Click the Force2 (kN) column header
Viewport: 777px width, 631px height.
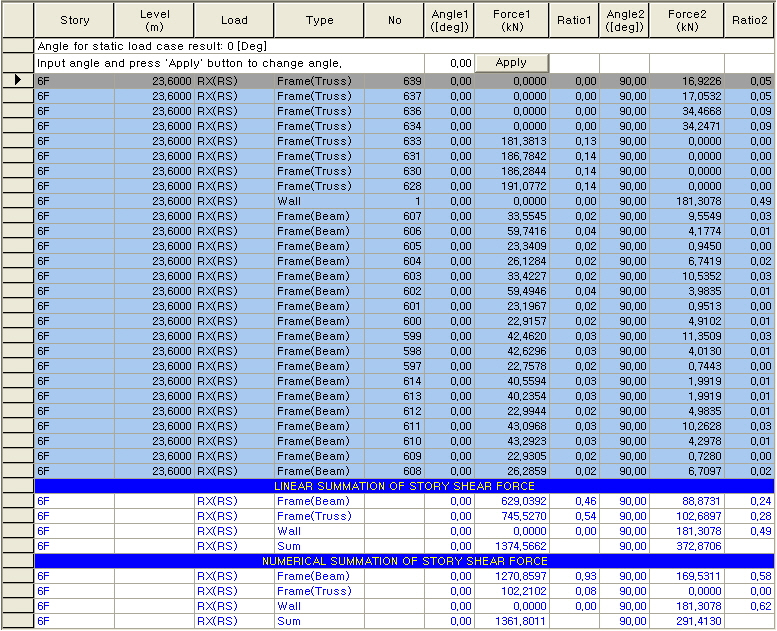[x=687, y=20]
